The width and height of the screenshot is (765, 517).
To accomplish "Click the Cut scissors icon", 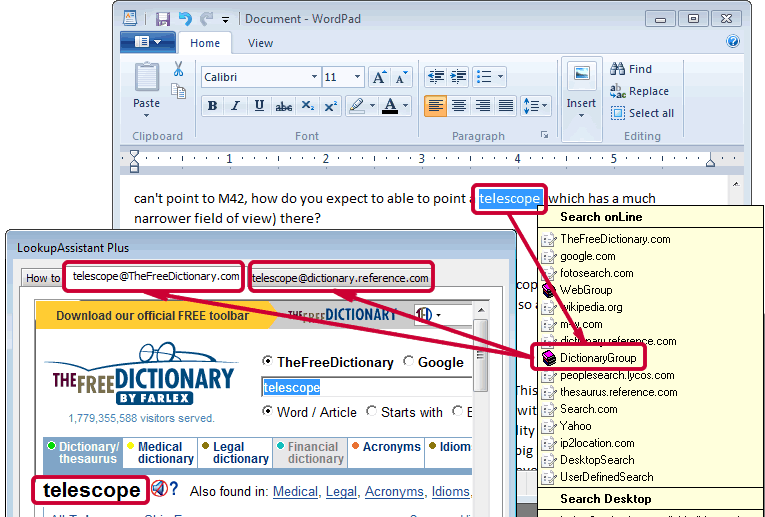I will click(x=179, y=69).
